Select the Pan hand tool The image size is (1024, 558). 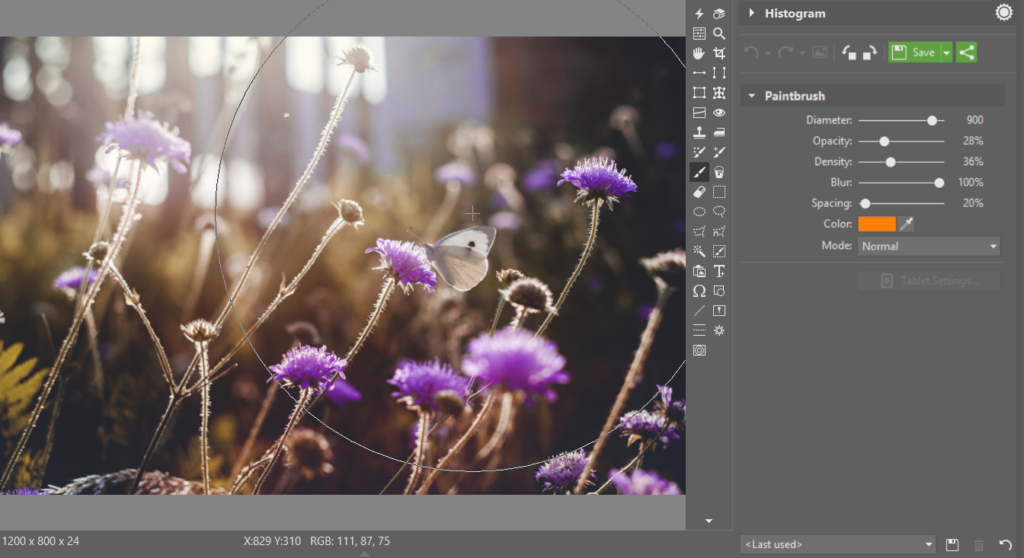[x=699, y=53]
